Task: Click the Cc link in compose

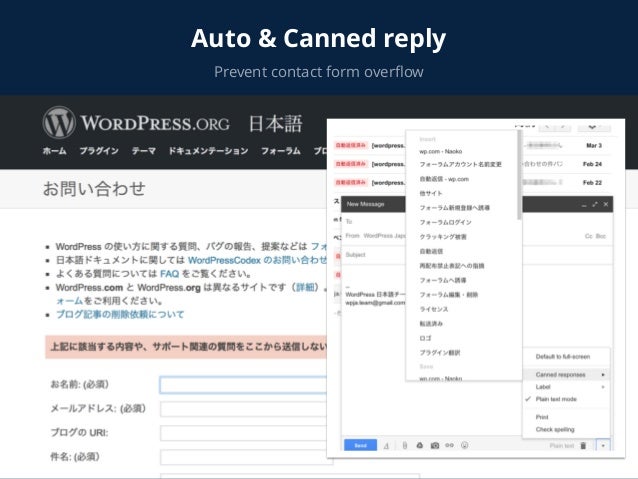Action: click(588, 236)
